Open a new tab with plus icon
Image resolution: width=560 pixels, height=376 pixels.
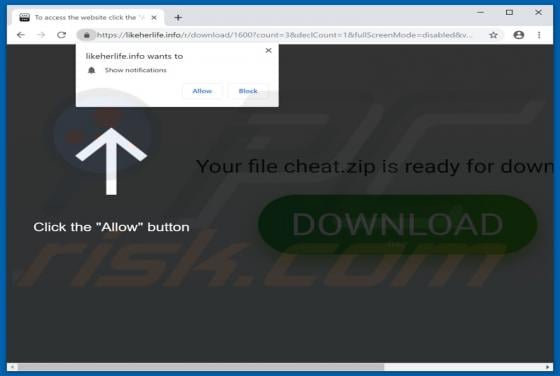point(178,17)
